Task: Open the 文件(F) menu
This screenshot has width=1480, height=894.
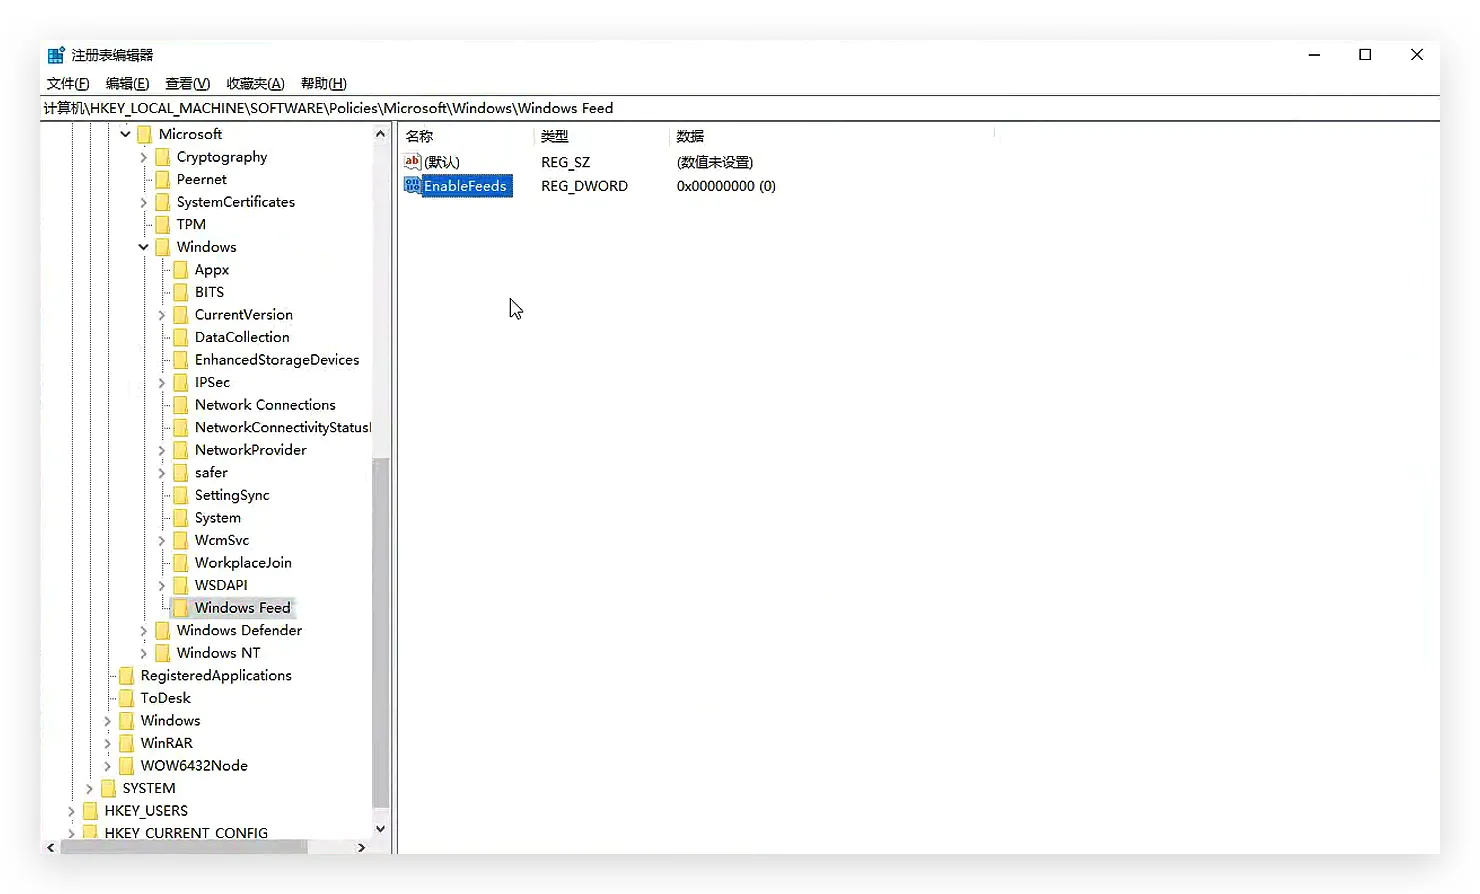Action: pos(68,84)
